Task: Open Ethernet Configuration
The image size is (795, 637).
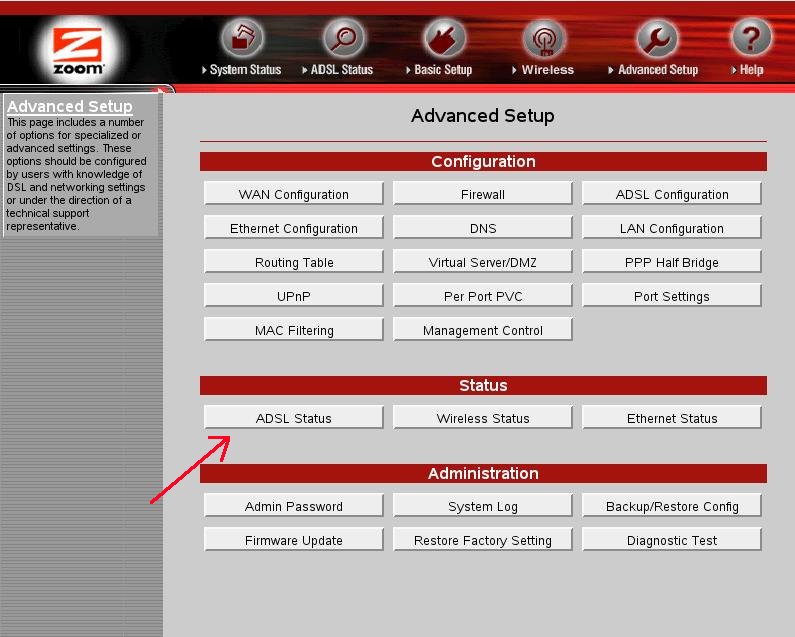Action: point(294,228)
